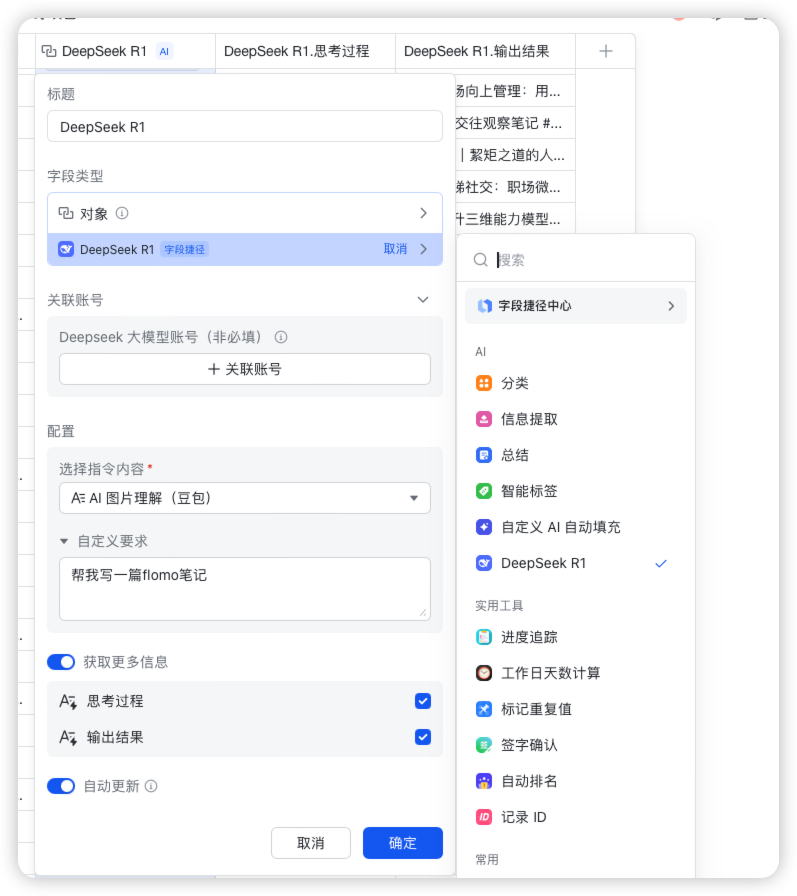Viewport: 797px width, 896px height.
Task: Choose the 信息提取 icon
Action: tap(483, 419)
